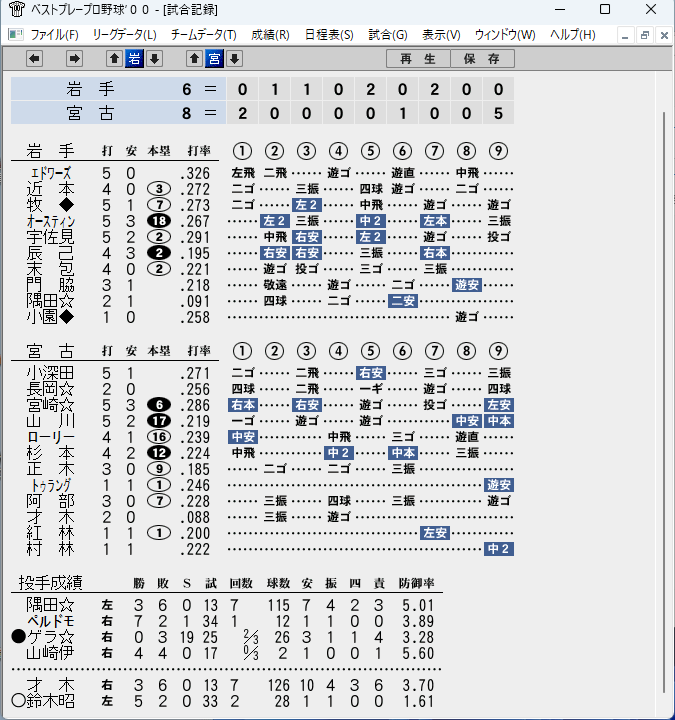The height and width of the screenshot is (720, 675).
Task: Click the left arrow navigation icon
Action: coord(34,58)
